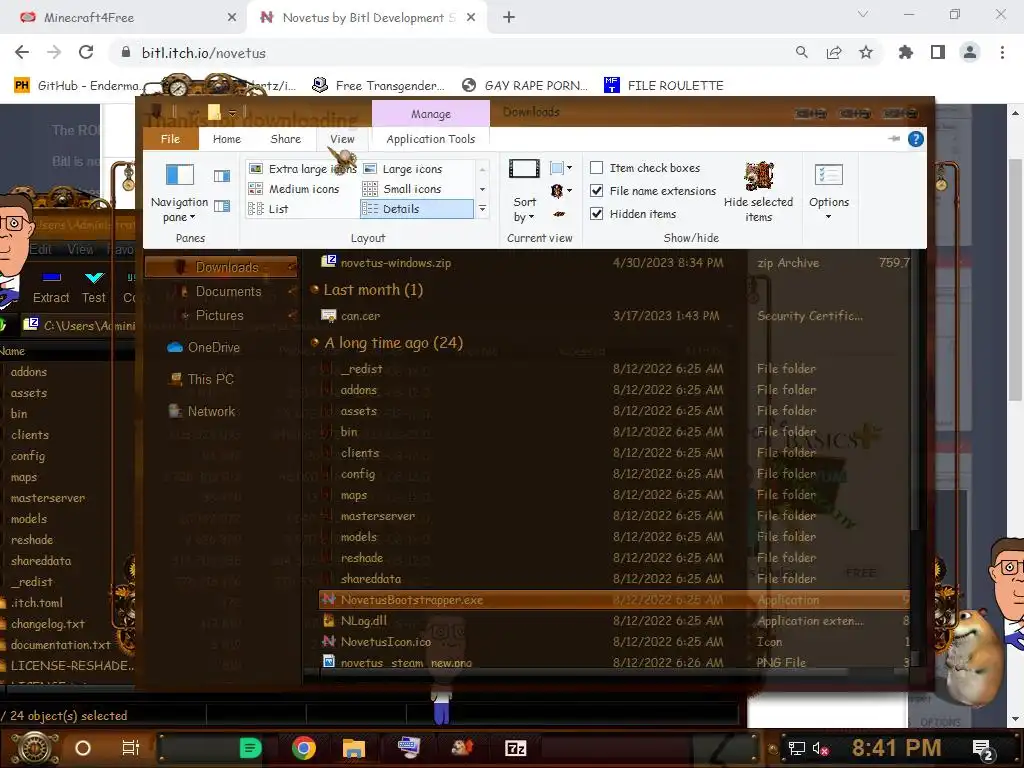Select changelog.txt in the 7-Zip list
Image resolution: width=1024 pixels, height=768 pixels.
[47, 624]
